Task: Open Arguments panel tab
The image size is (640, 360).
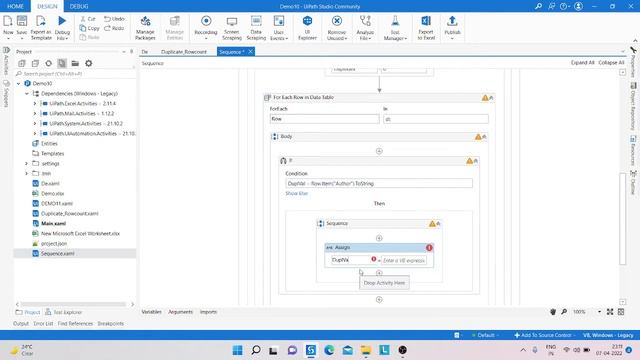Action: click(180, 312)
